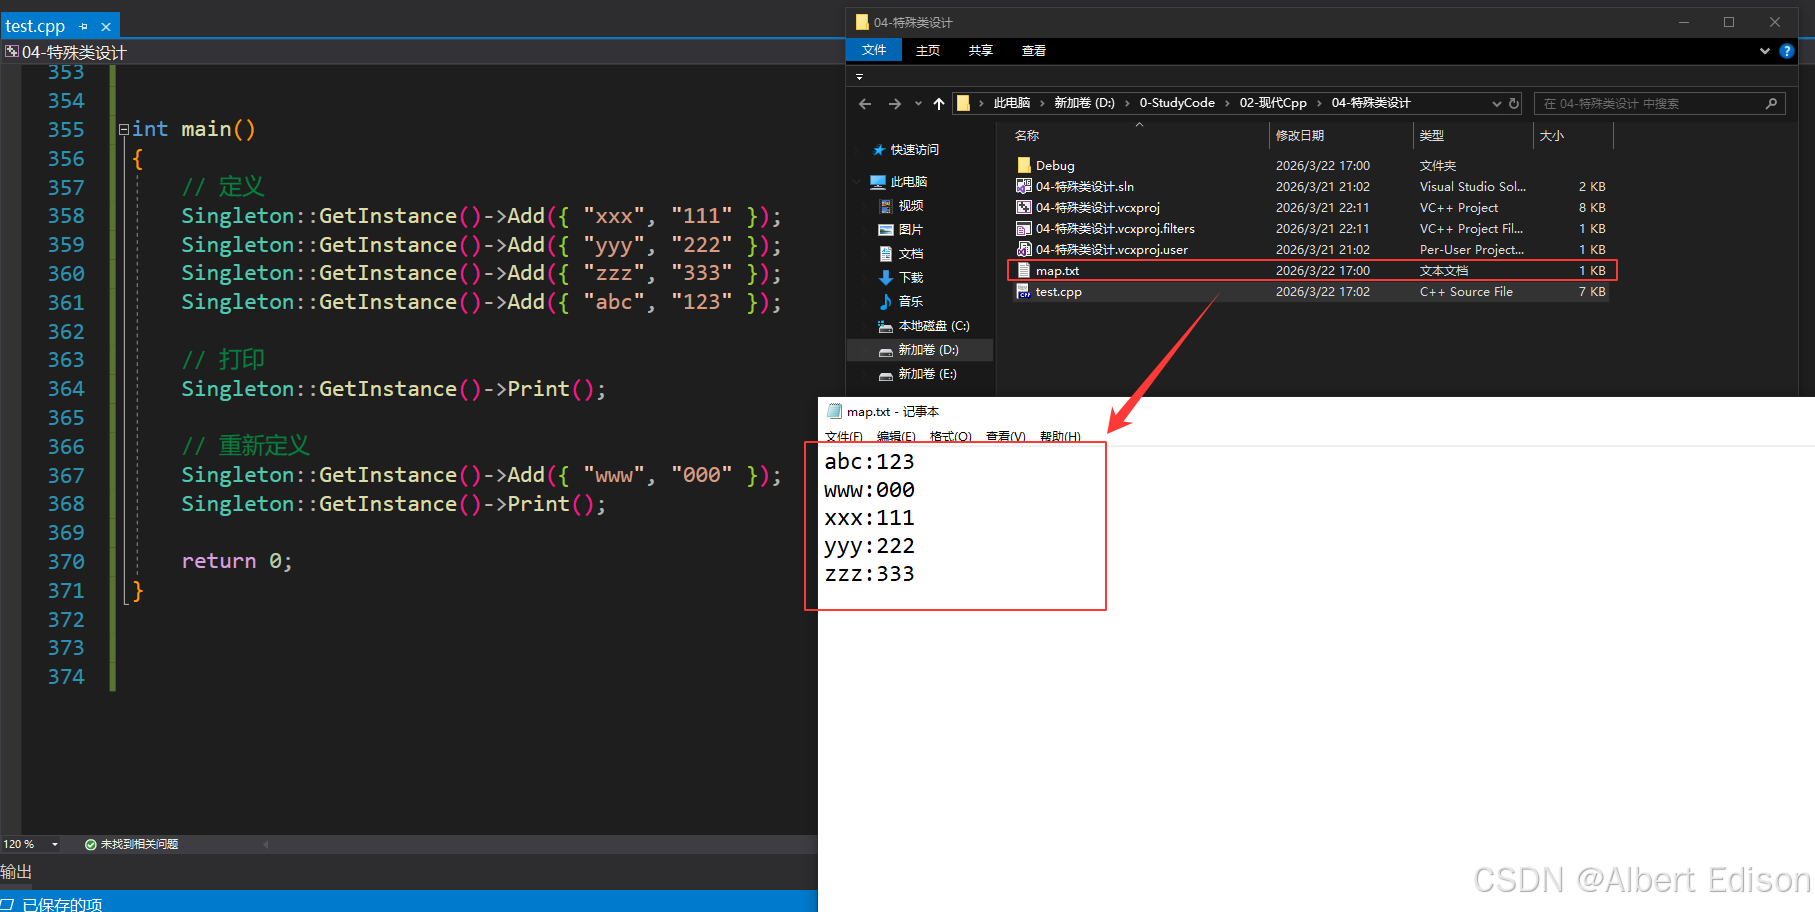Open the 文件 tab in File Explorer
1815x912 pixels.
point(874,50)
